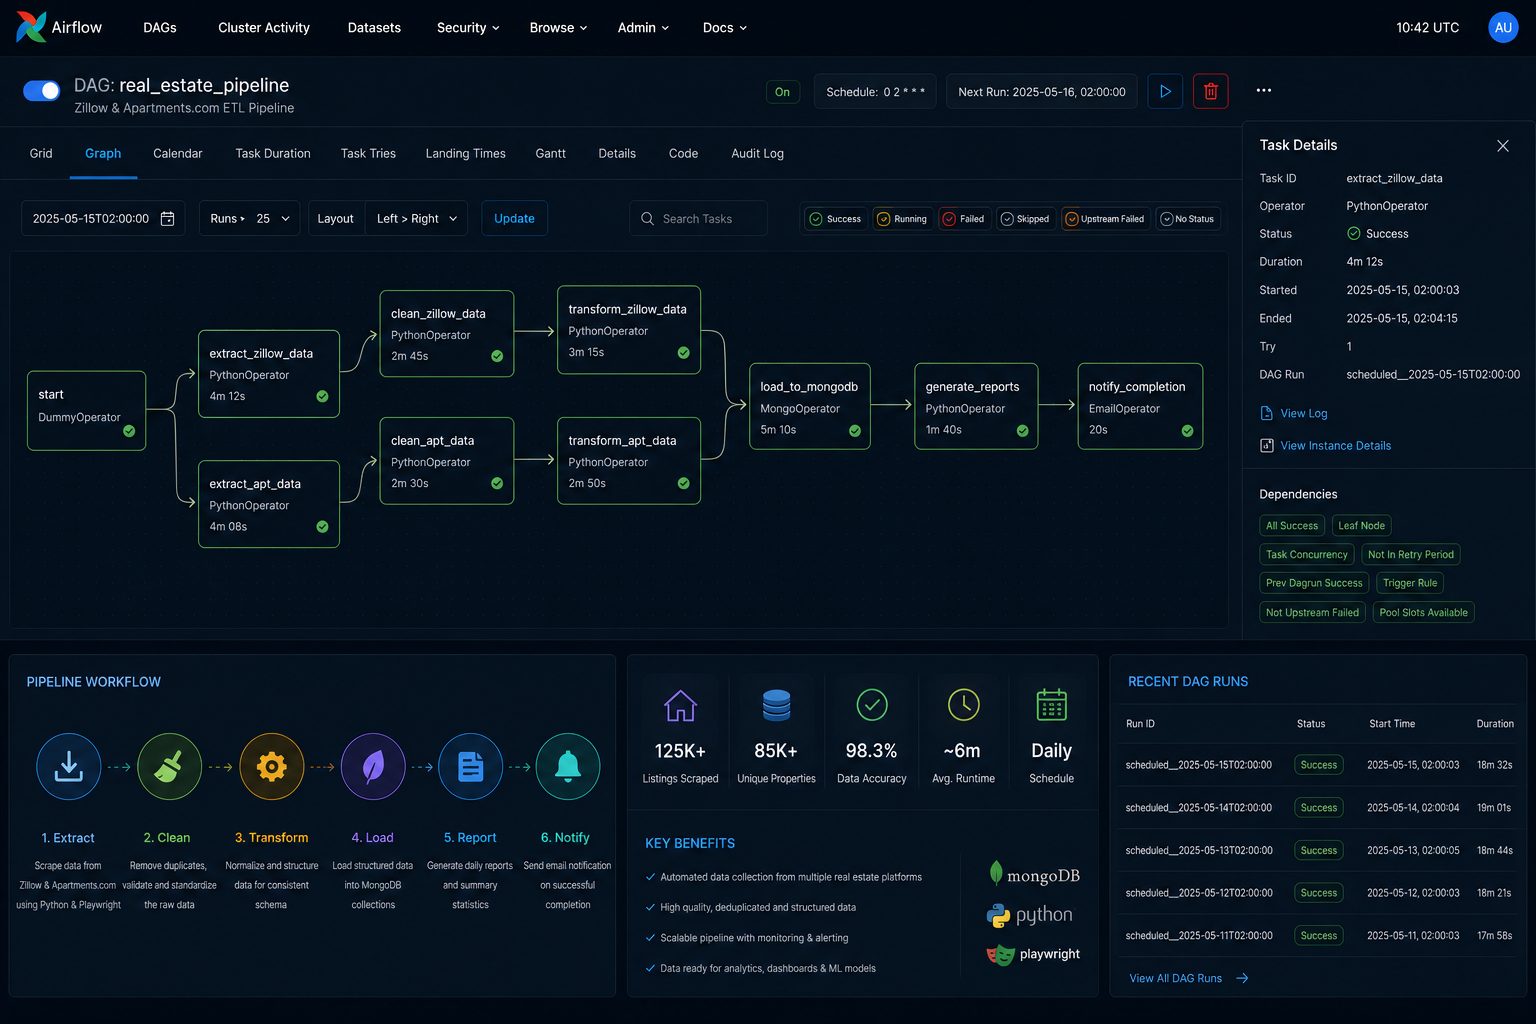Open the View Instance Details link

pos(1336,445)
